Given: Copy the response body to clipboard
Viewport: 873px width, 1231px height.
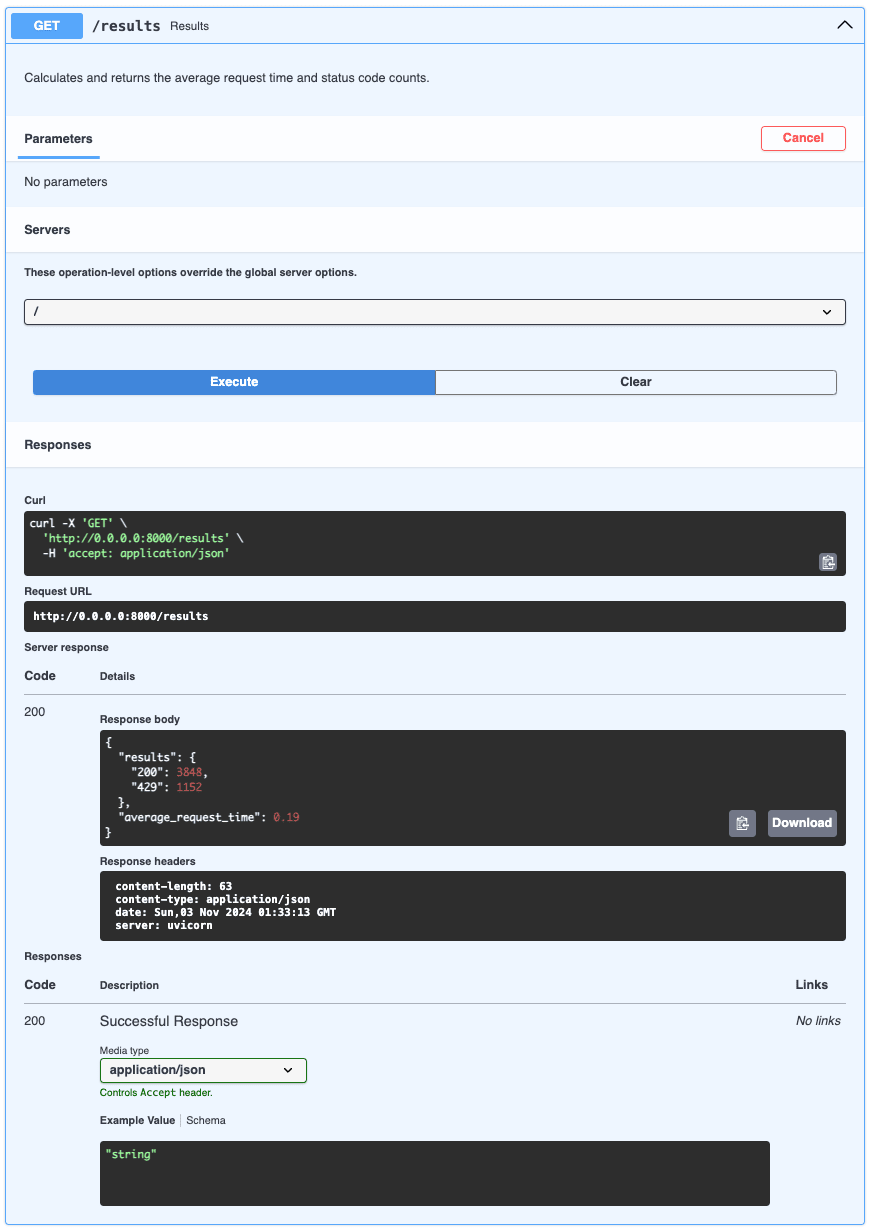Looking at the screenshot, I should 742,822.
